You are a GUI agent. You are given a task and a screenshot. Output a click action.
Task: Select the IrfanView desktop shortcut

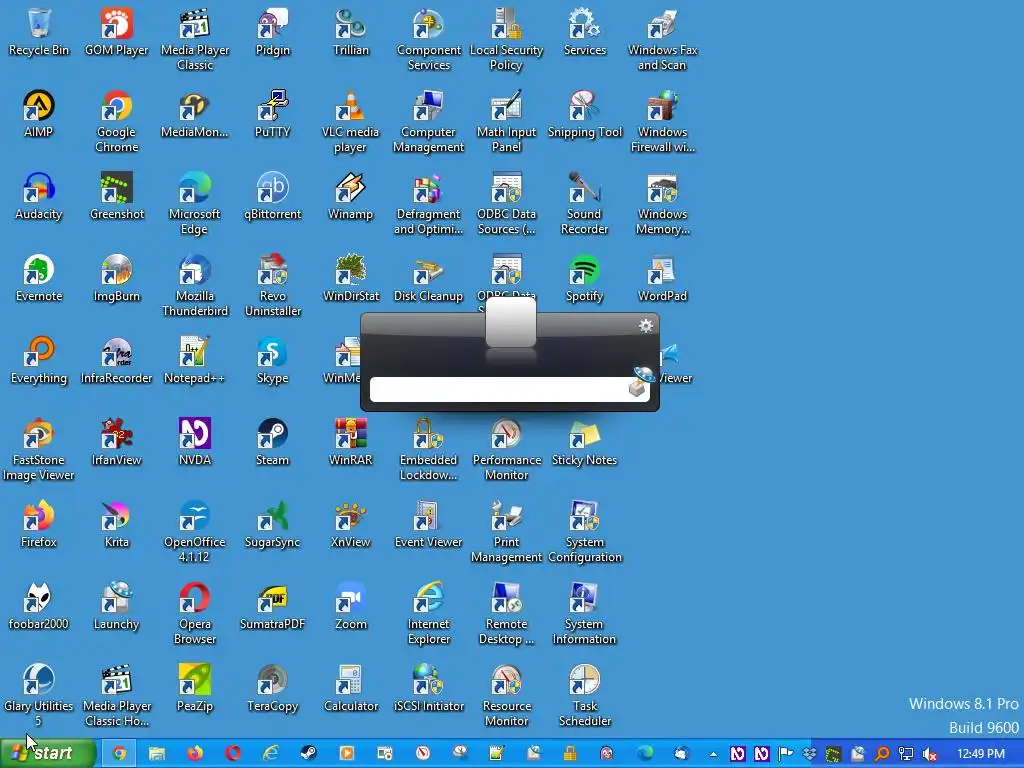pos(116,443)
